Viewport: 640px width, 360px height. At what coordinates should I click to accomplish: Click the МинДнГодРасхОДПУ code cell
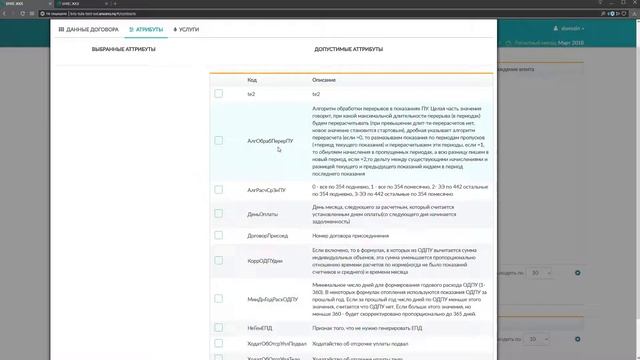click(273, 300)
